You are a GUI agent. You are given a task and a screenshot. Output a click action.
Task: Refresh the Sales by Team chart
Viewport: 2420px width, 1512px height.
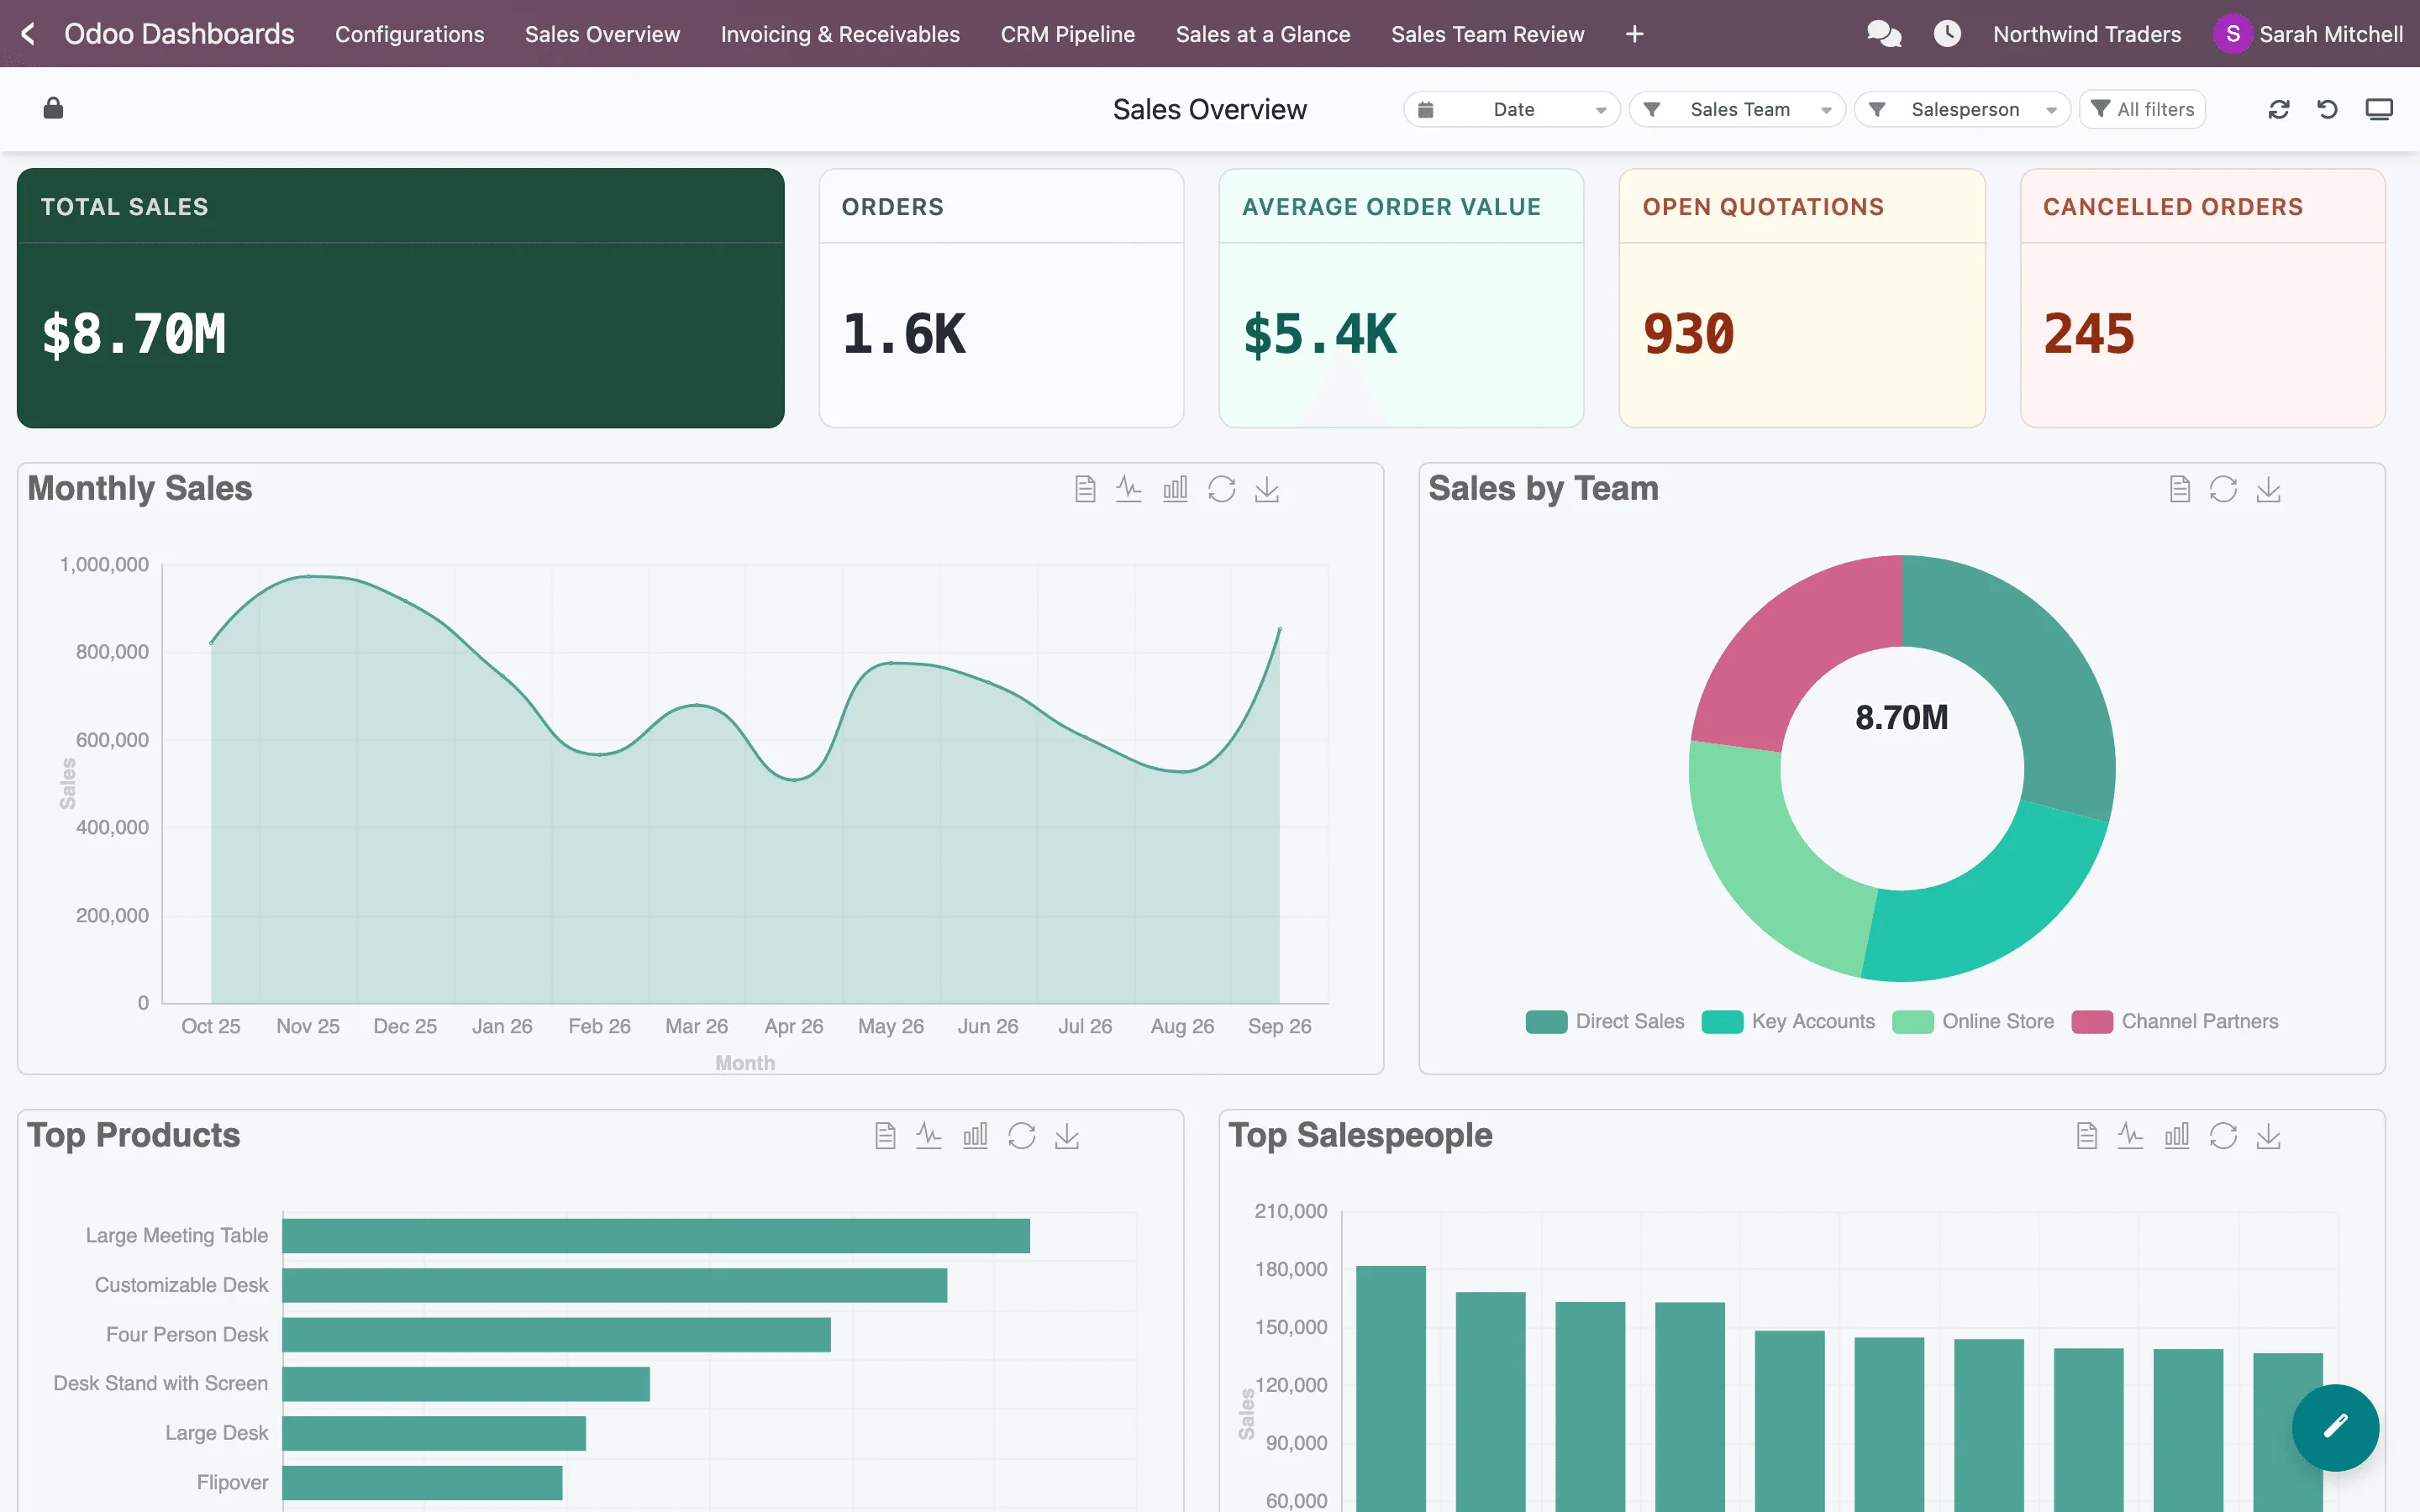click(x=2224, y=489)
